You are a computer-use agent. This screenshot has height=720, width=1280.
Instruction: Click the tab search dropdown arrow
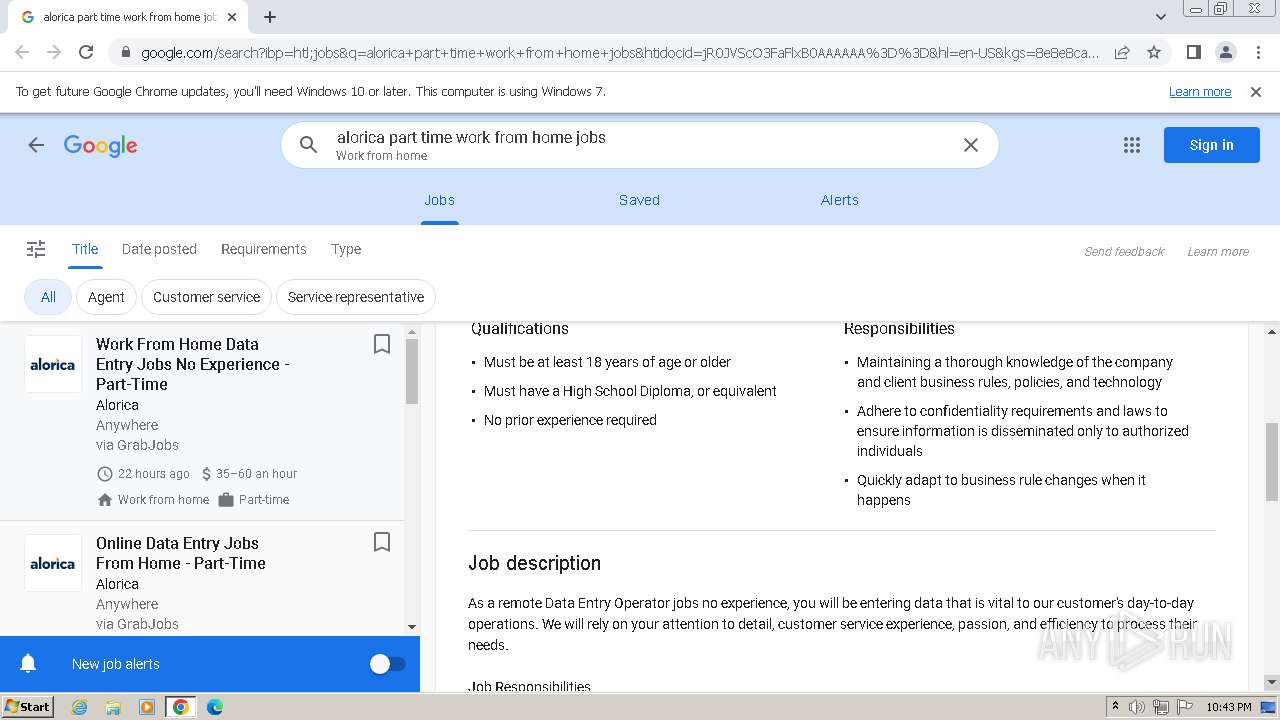(1160, 17)
